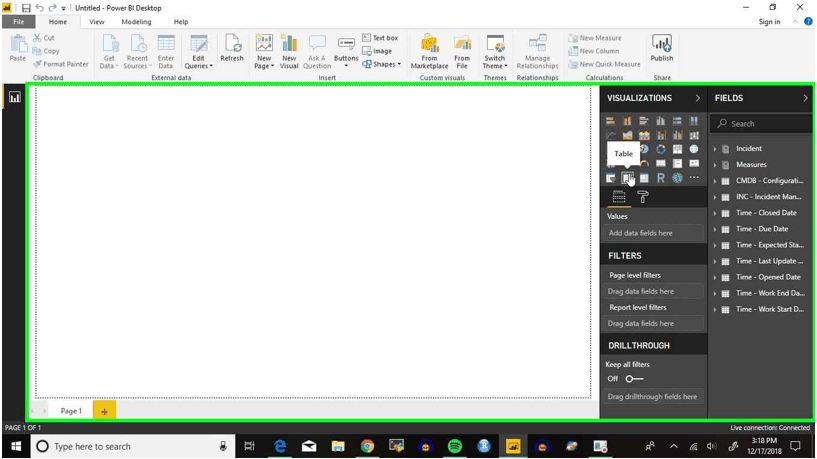Select the Stacked bar chart visualization
The width and height of the screenshot is (817, 459).
(x=611, y=121)
